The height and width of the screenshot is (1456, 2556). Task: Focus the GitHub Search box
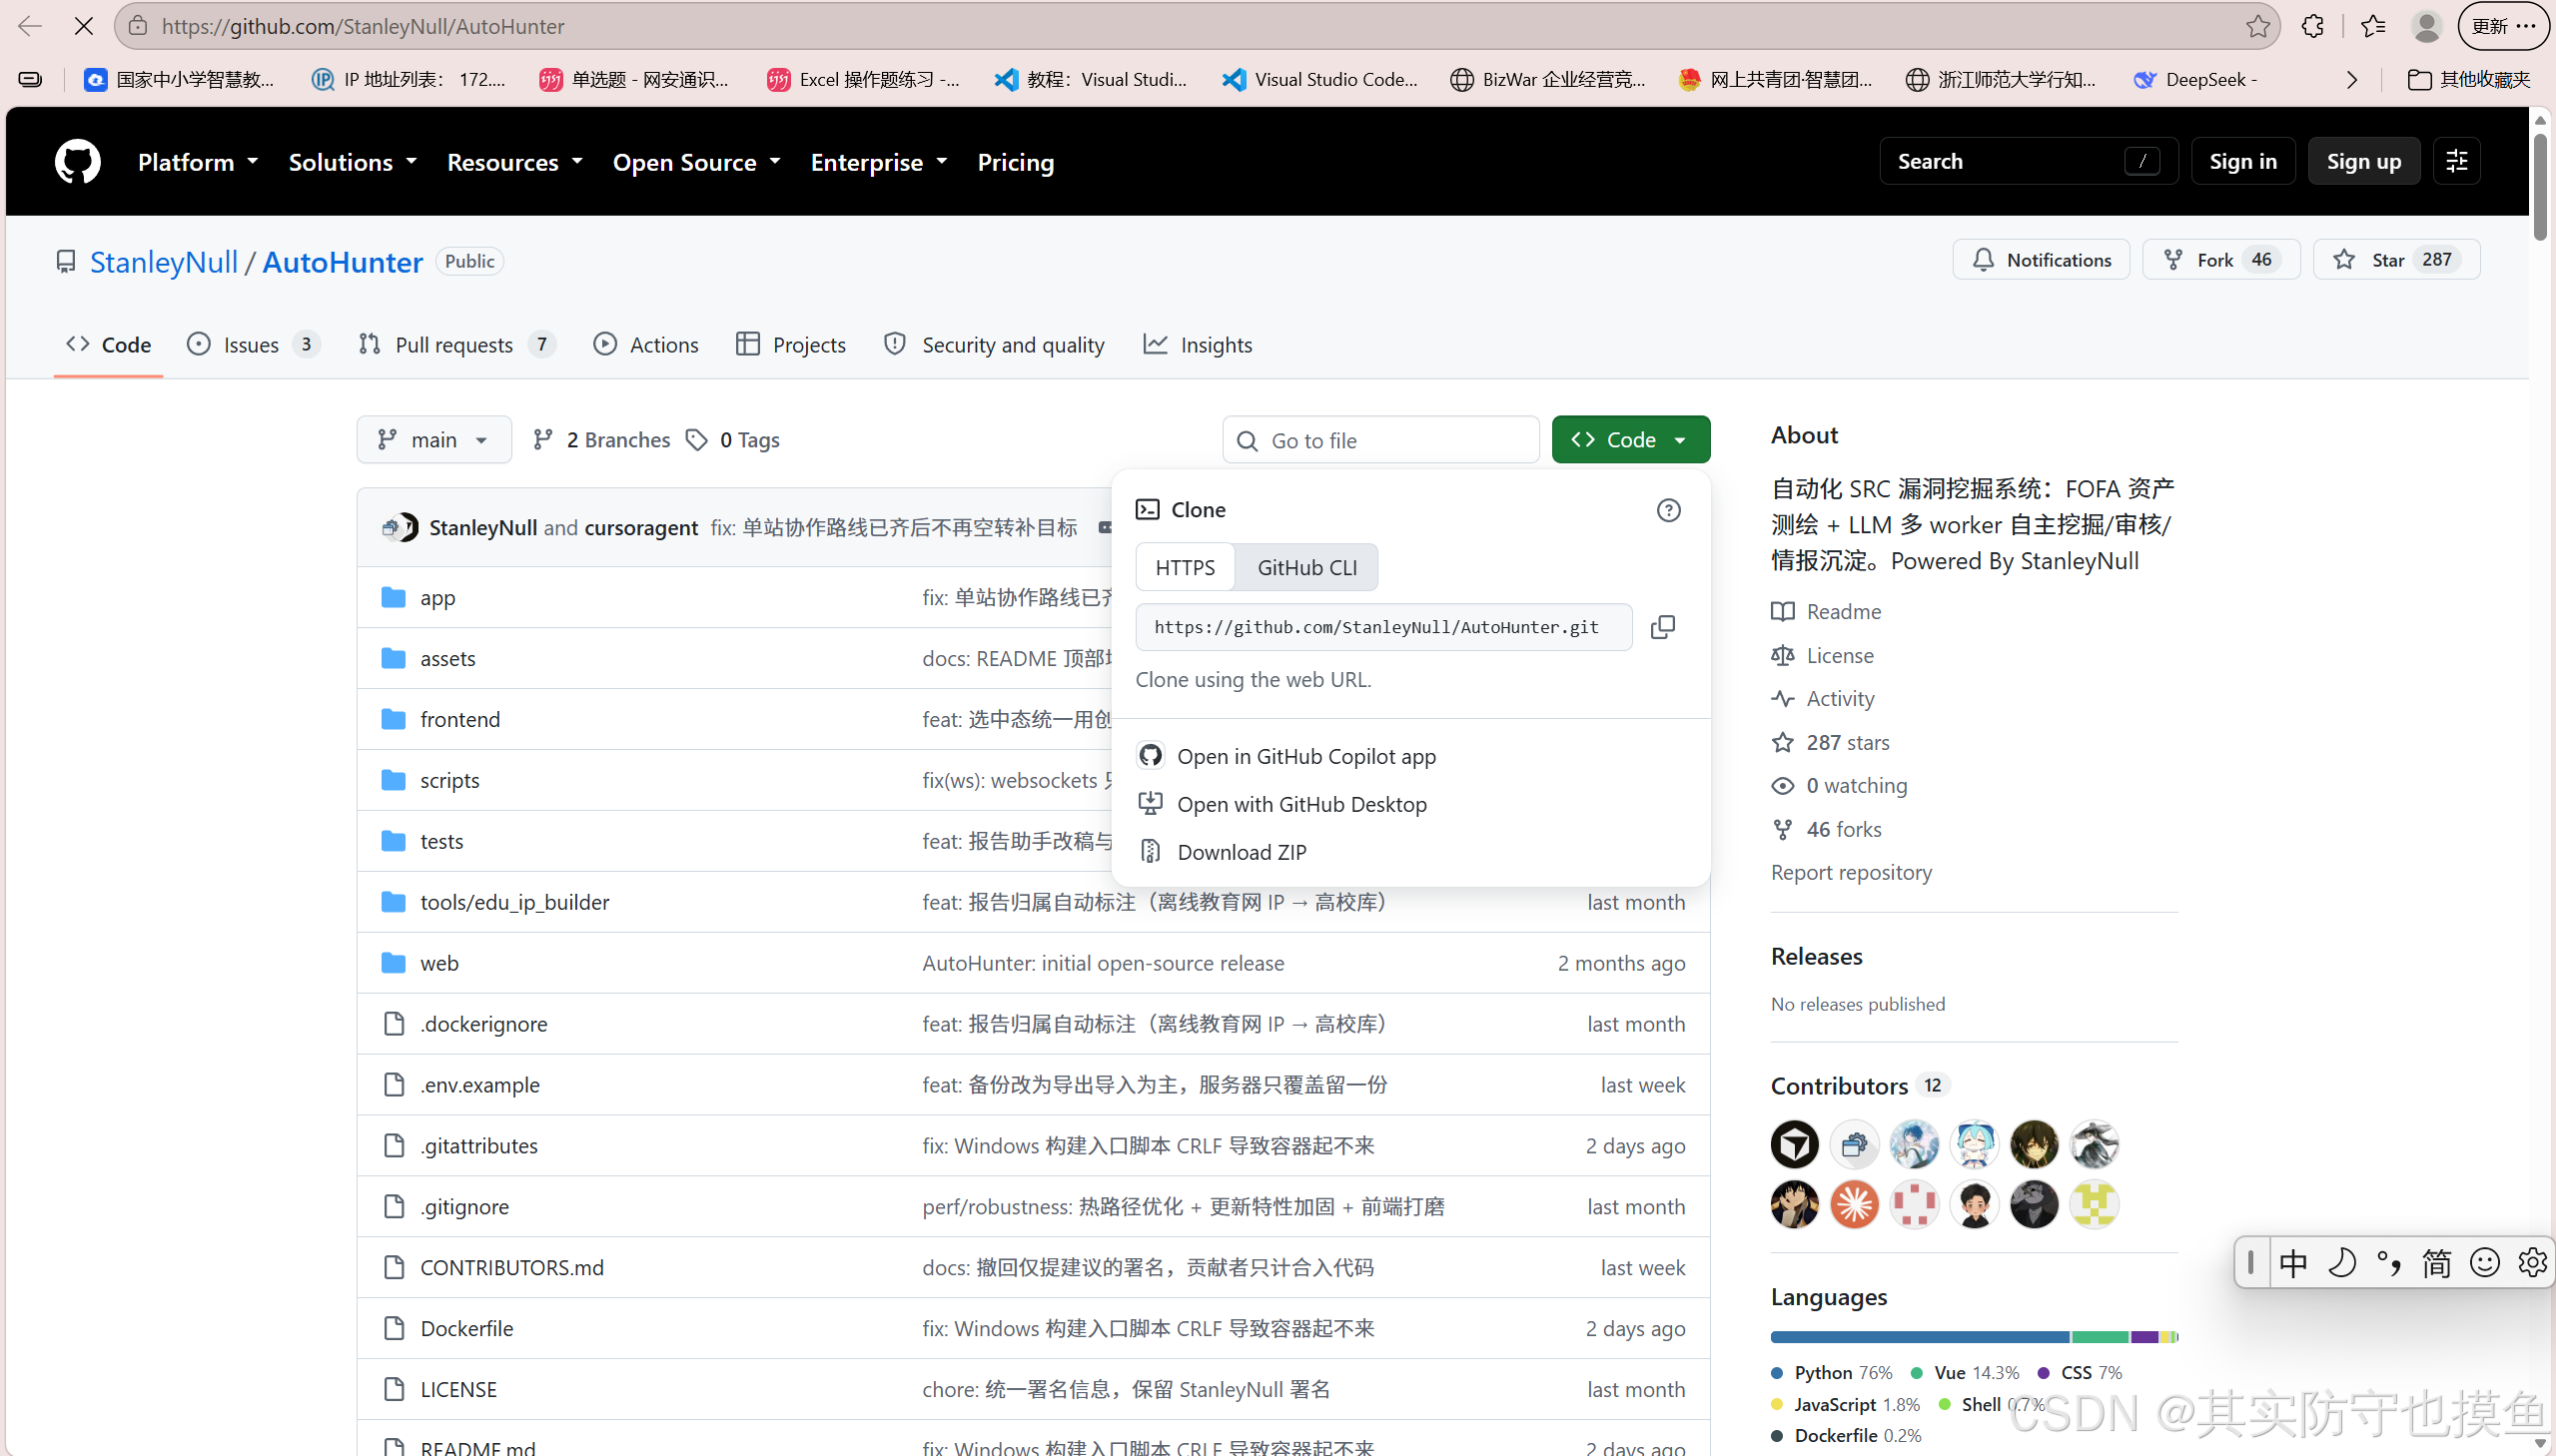2028,161
